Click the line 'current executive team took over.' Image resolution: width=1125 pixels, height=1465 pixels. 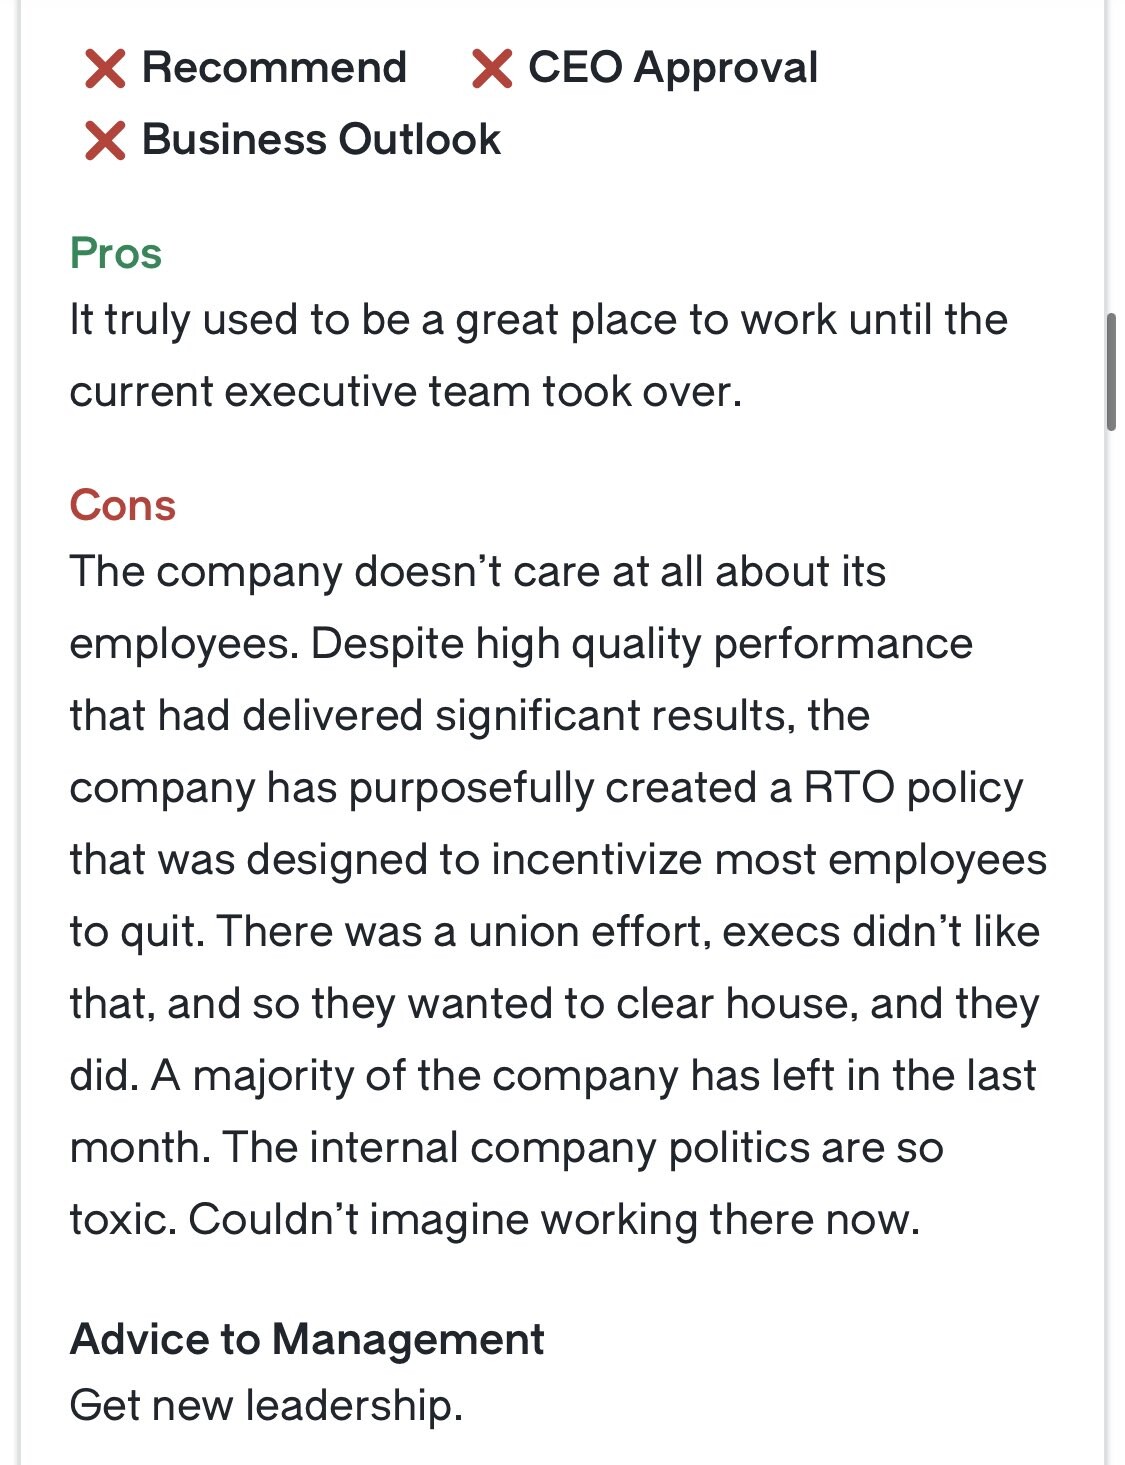click(x=406, y=391)
